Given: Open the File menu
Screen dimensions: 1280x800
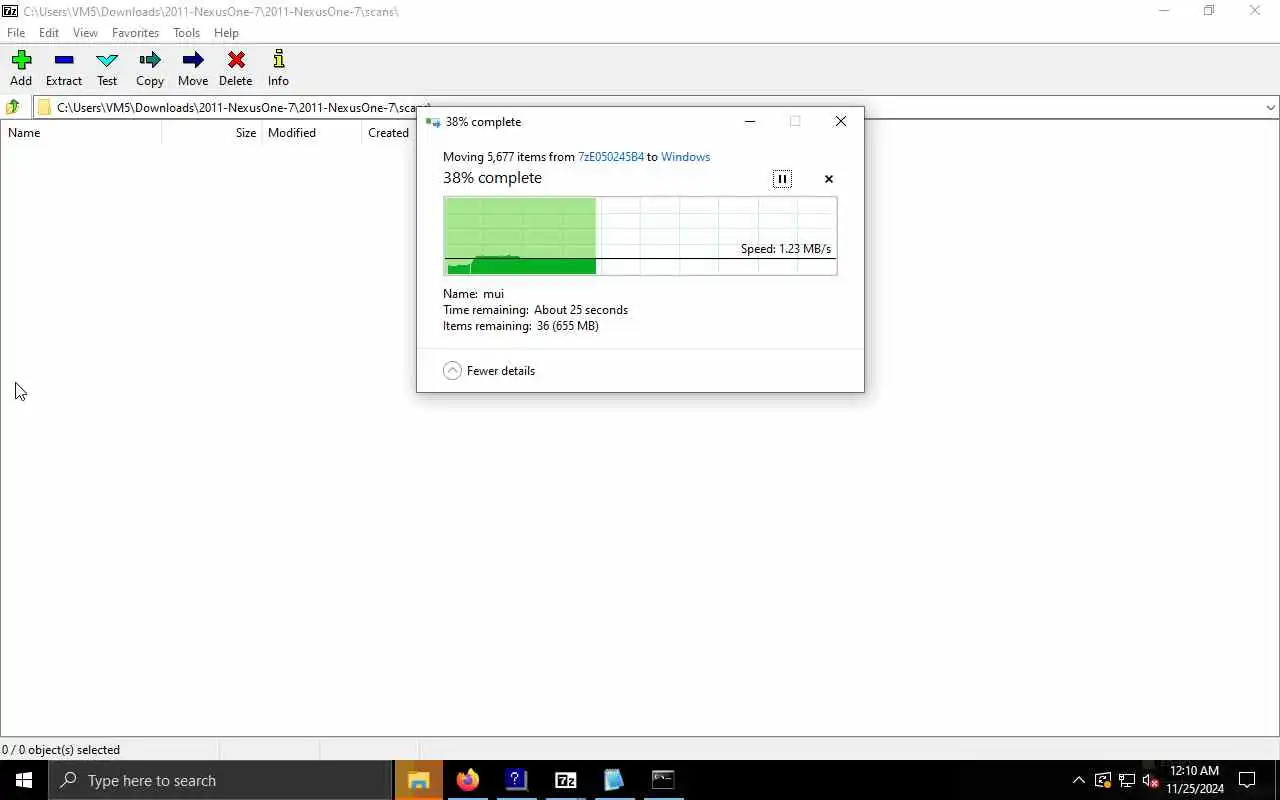Looking at the screenshot, I should click(x=16, y=33).
